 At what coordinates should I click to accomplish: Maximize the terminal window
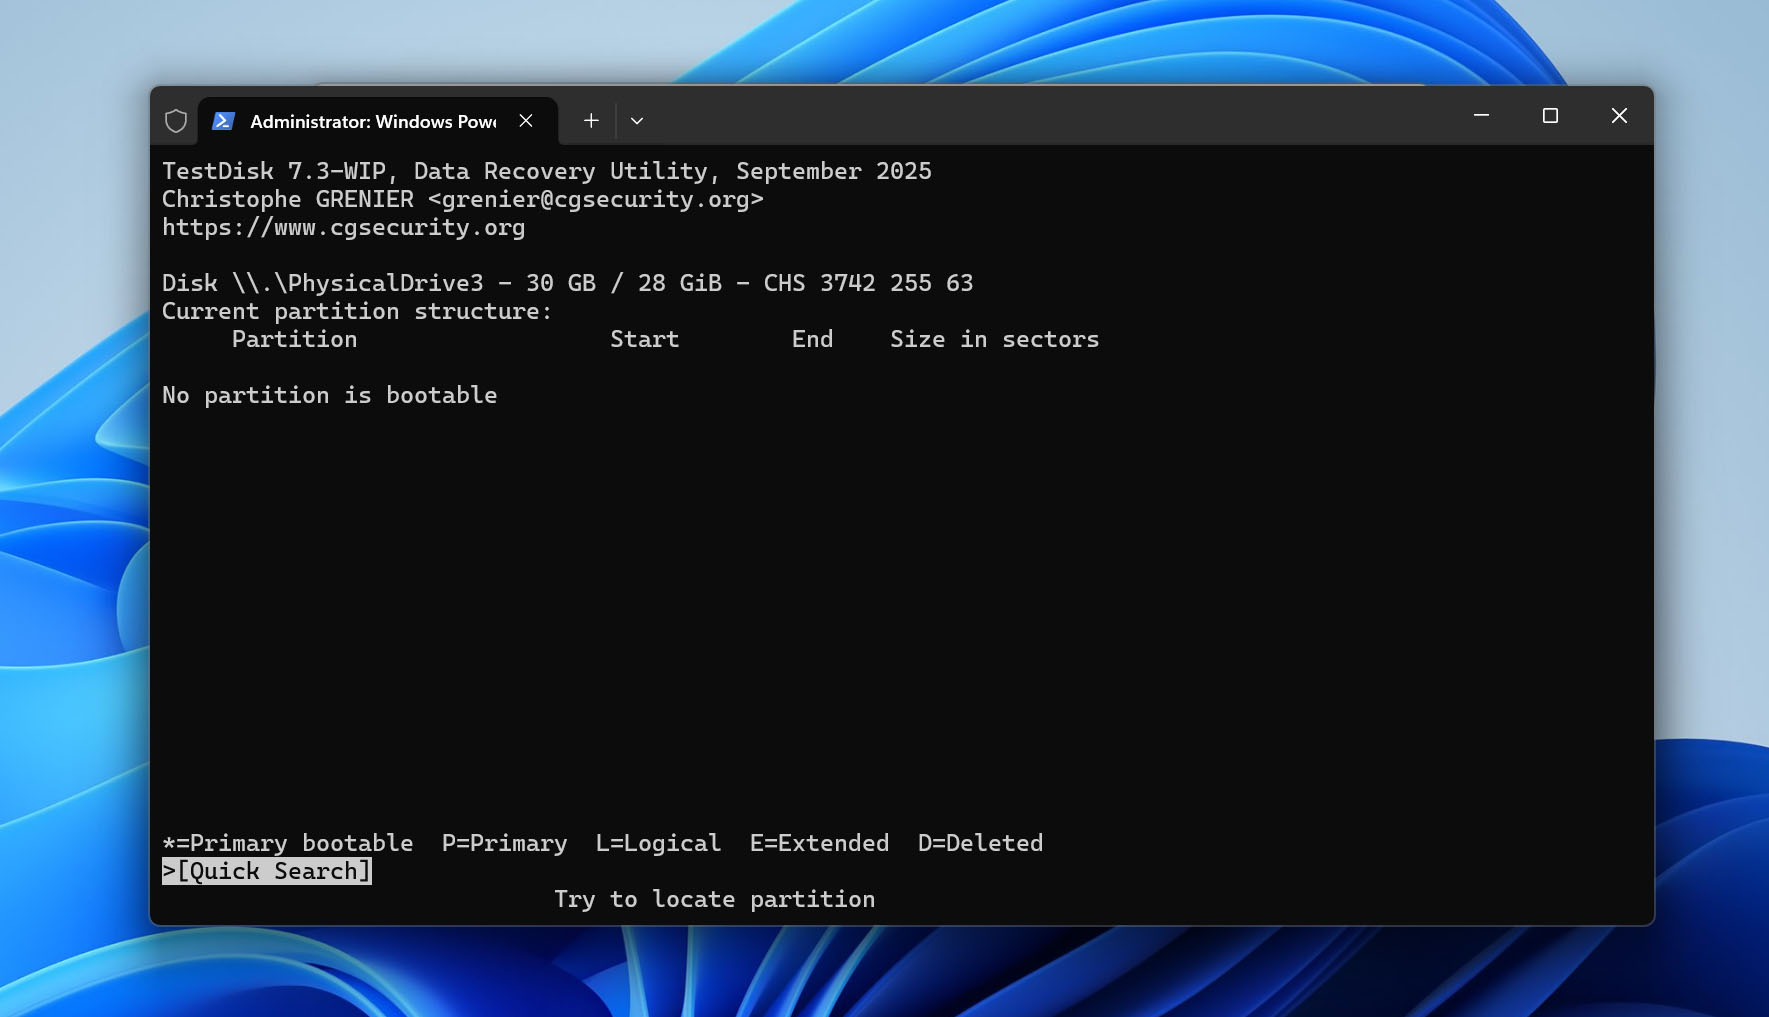pos(1550,116)
